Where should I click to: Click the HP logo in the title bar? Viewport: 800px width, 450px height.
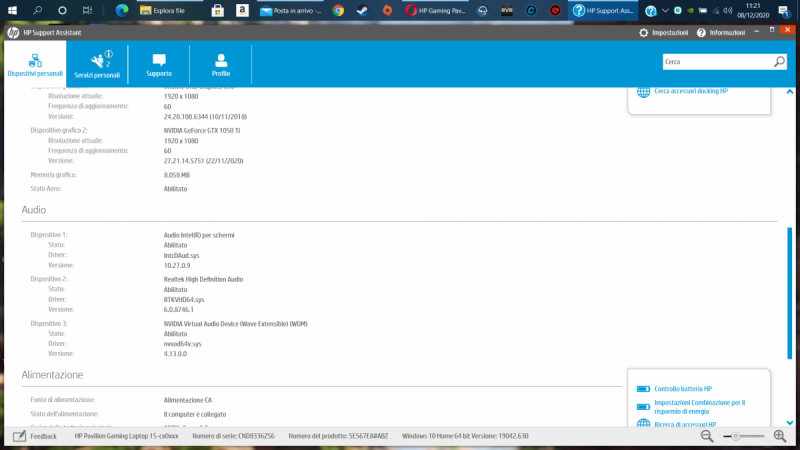(x=13, y=33)
